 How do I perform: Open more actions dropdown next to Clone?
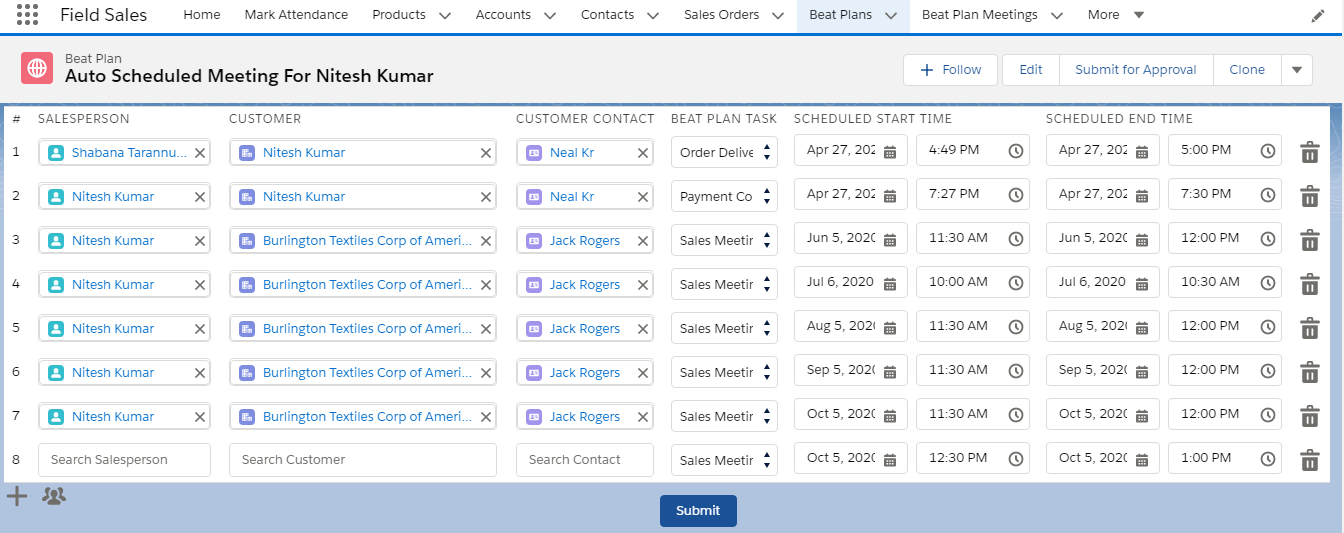1297,70
